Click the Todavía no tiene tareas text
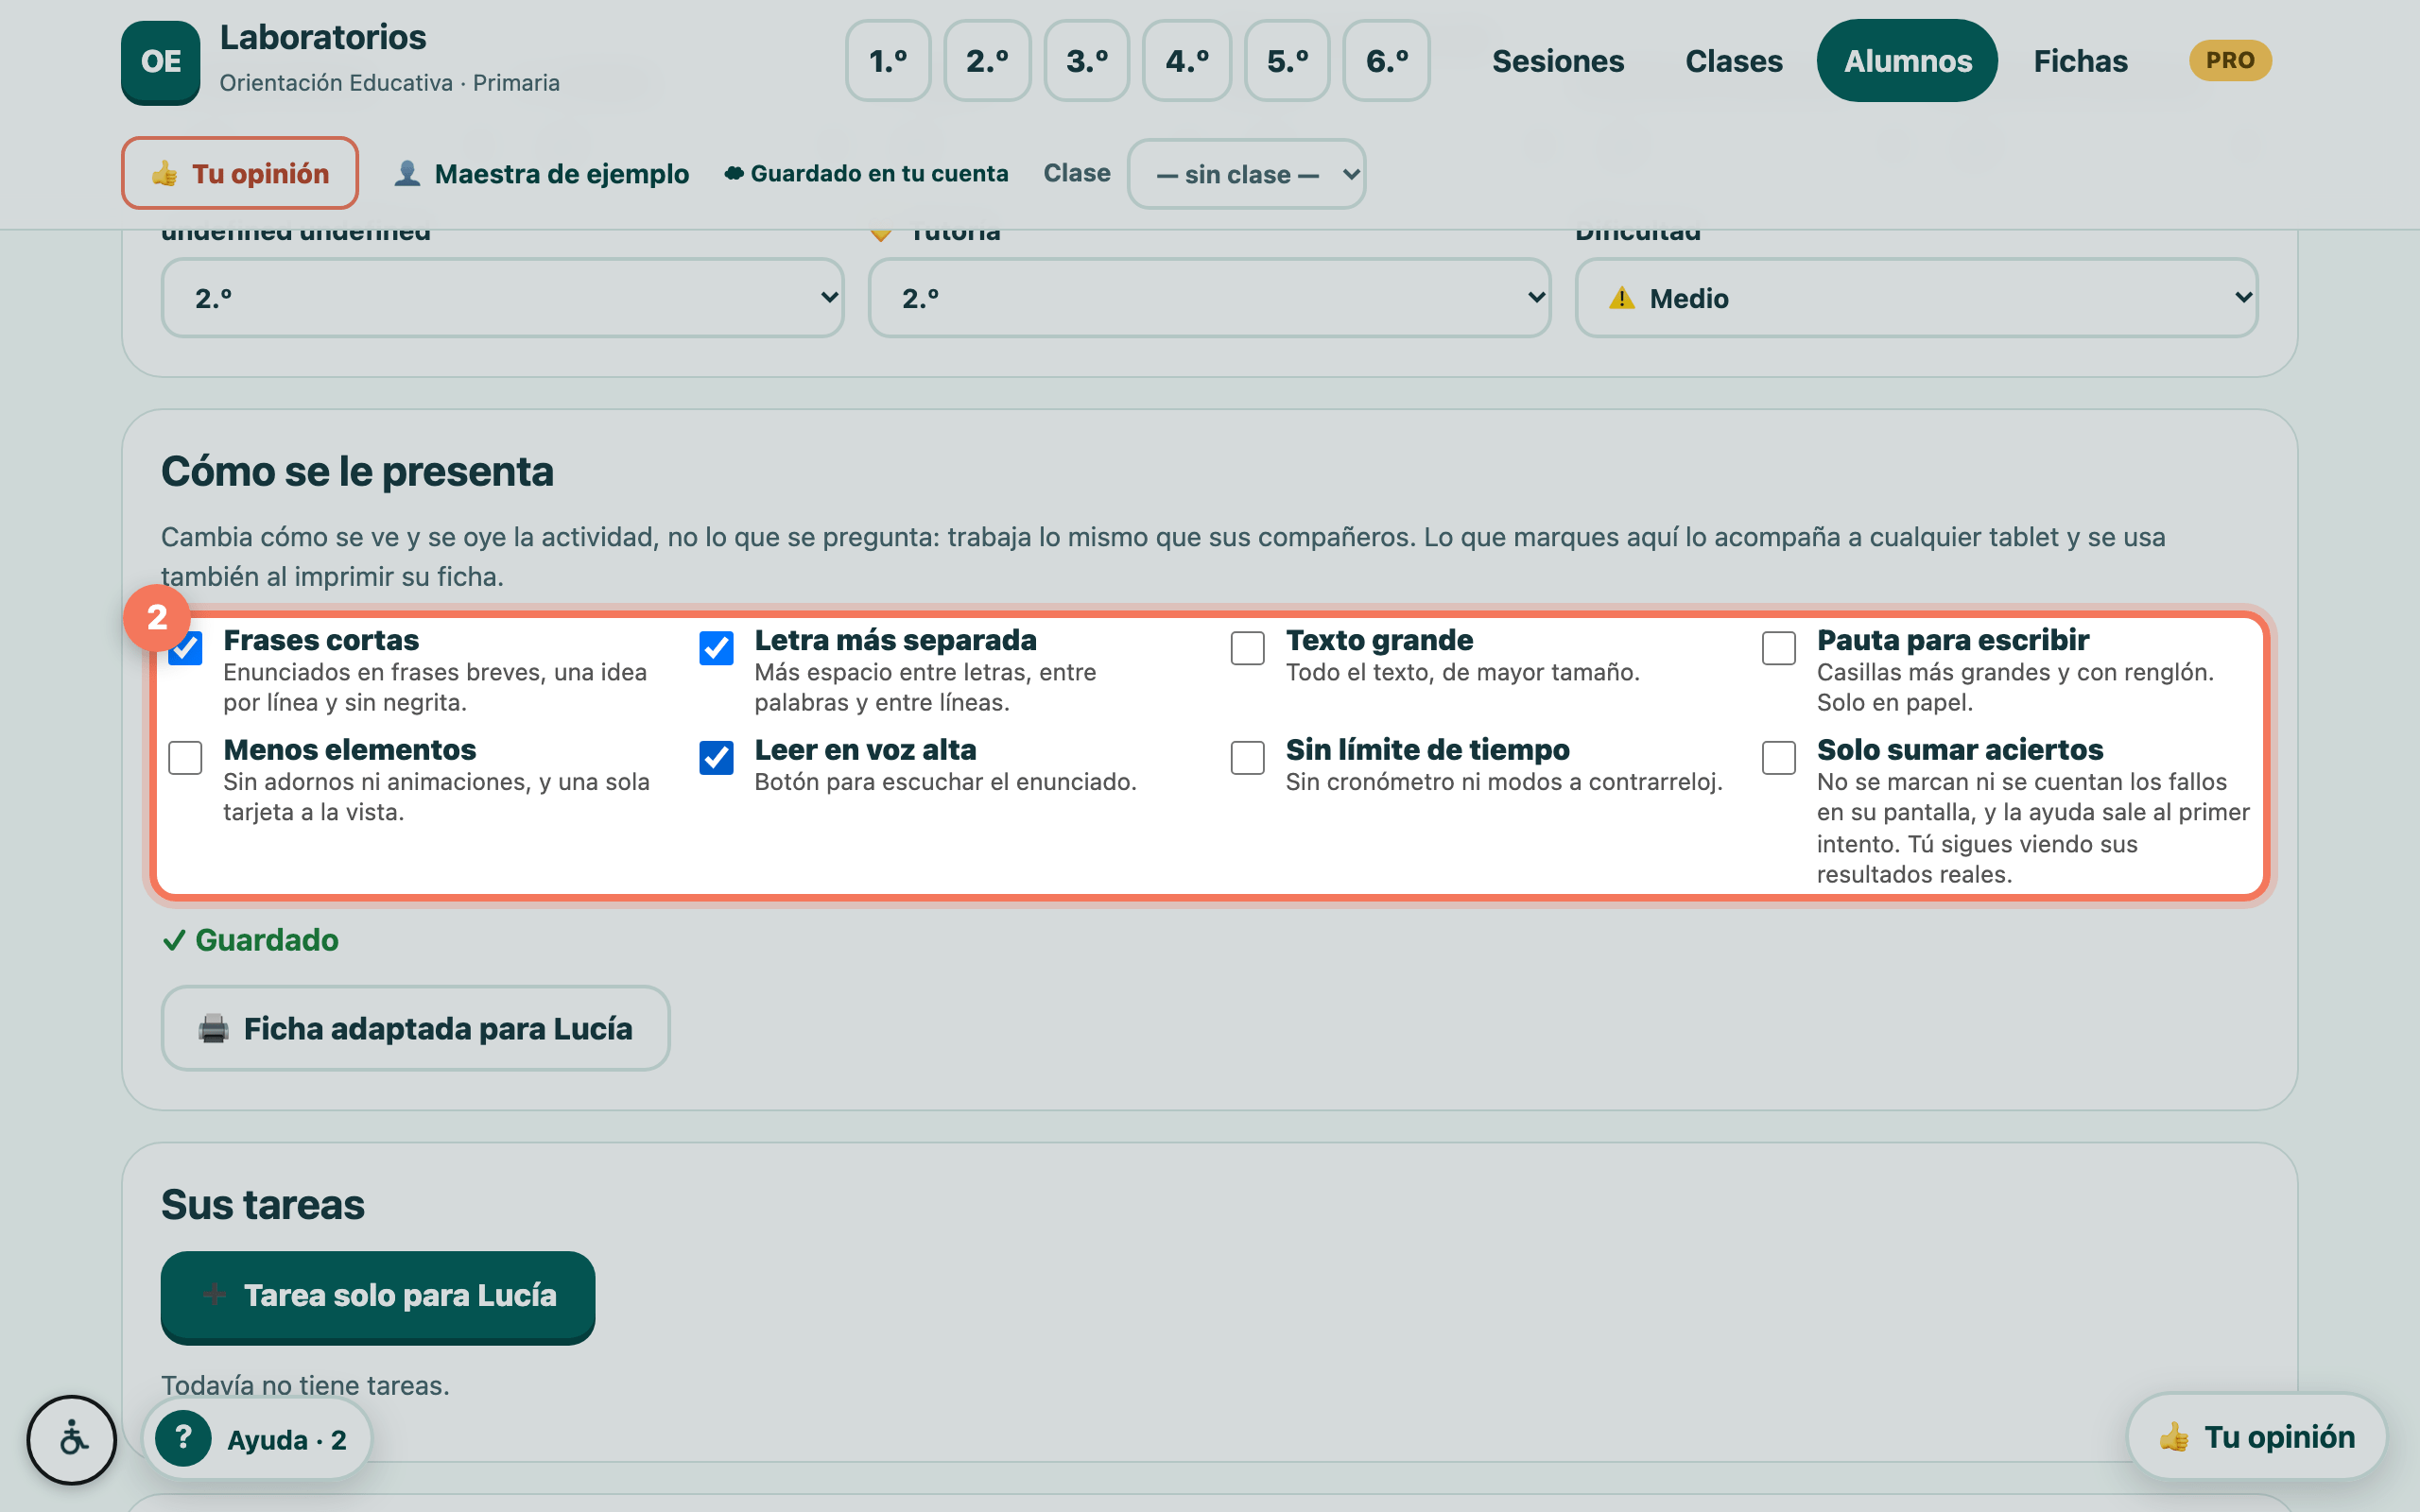The image size is (2420, 1512). click(x=305, y=1385)
